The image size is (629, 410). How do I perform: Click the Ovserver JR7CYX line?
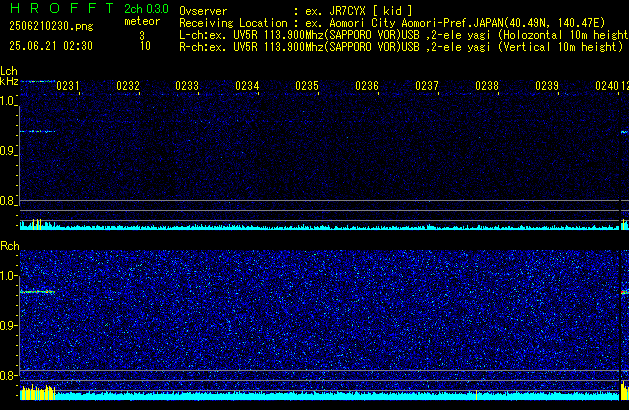pos(296,11)
